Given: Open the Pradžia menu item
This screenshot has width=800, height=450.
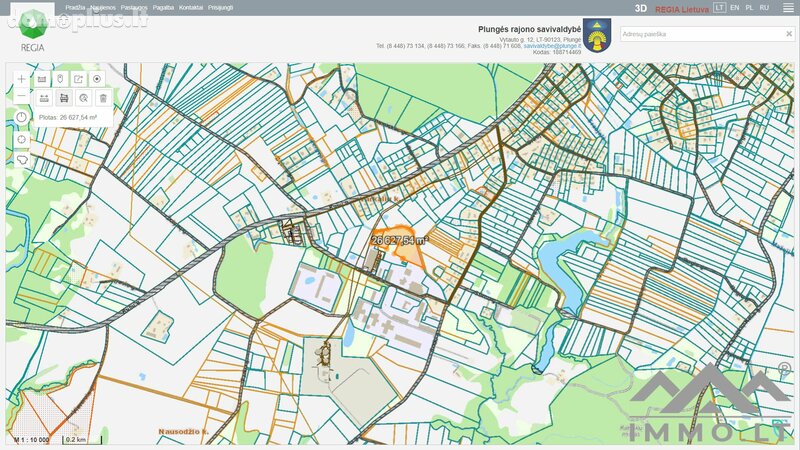Looking at the screenshot, I should point(76,8).
